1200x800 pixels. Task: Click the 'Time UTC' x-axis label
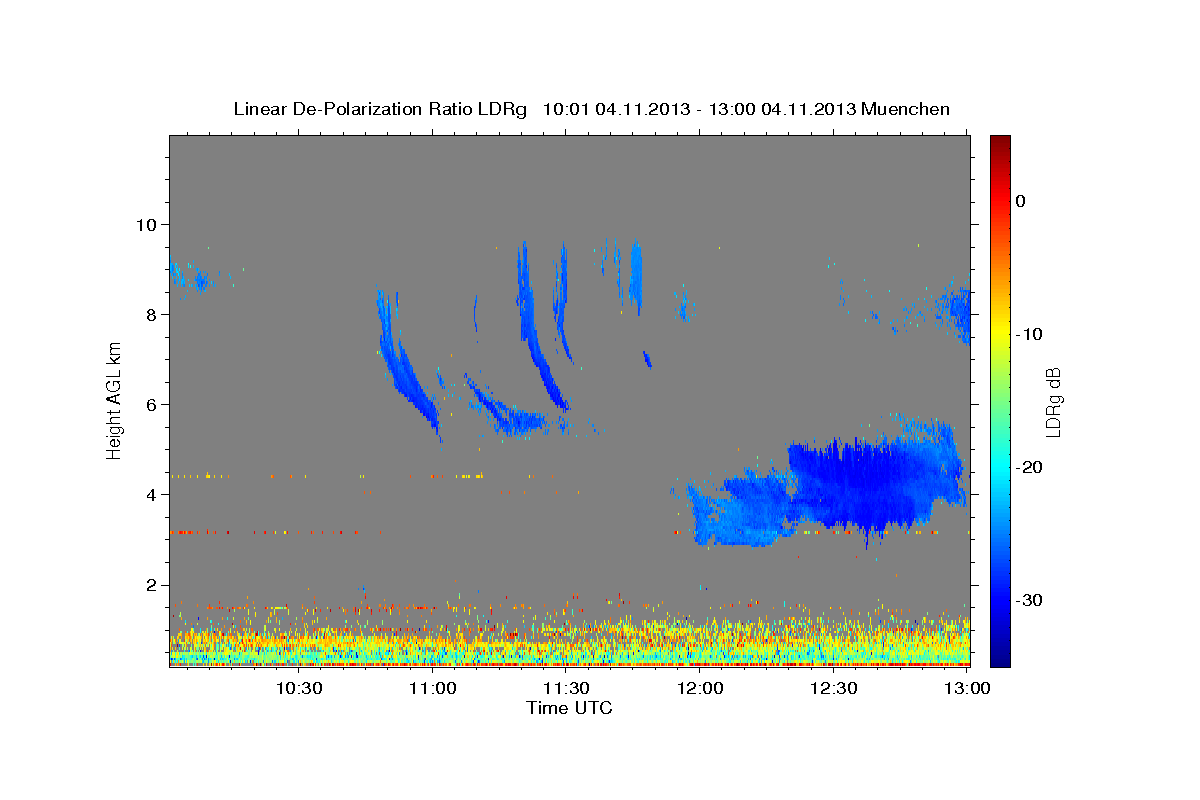click(x=569, y=708)
